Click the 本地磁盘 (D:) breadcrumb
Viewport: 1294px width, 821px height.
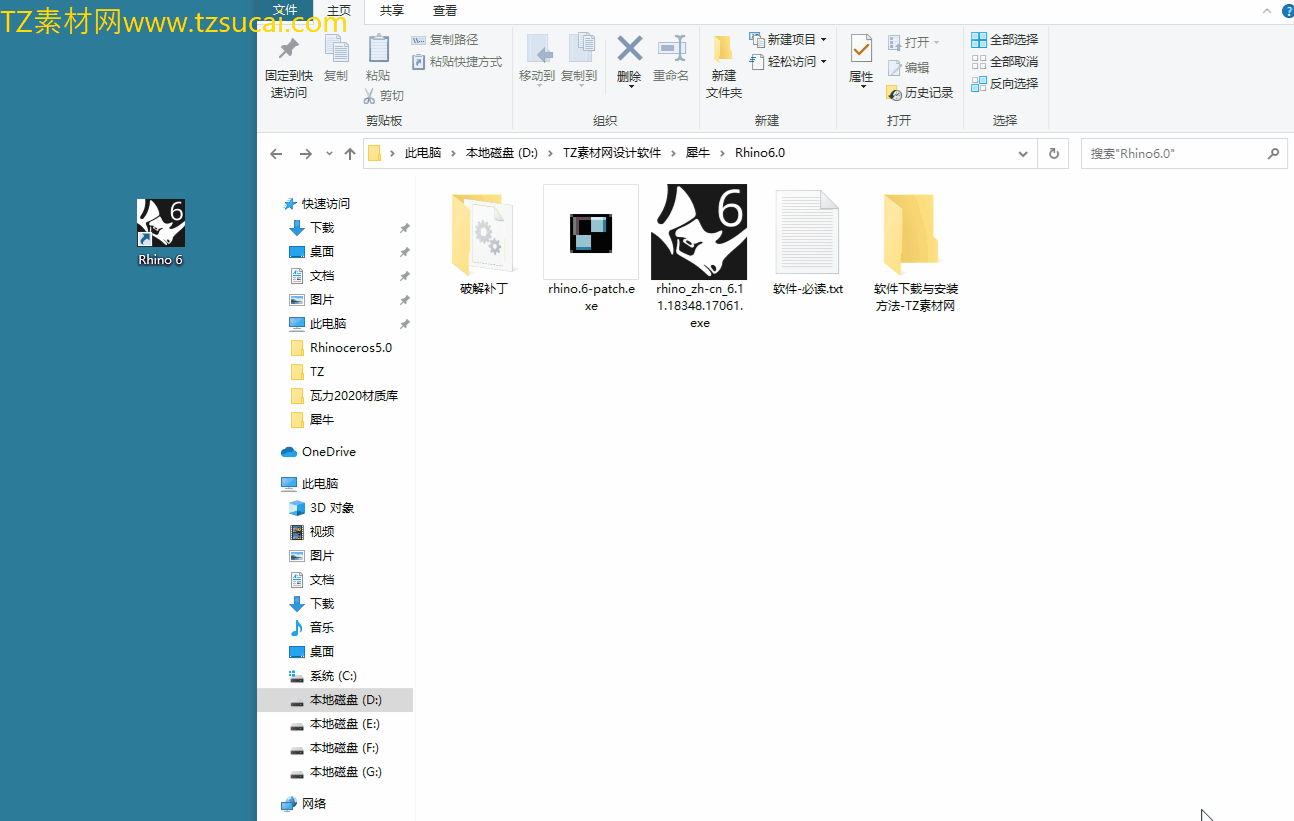click(502, 153)
